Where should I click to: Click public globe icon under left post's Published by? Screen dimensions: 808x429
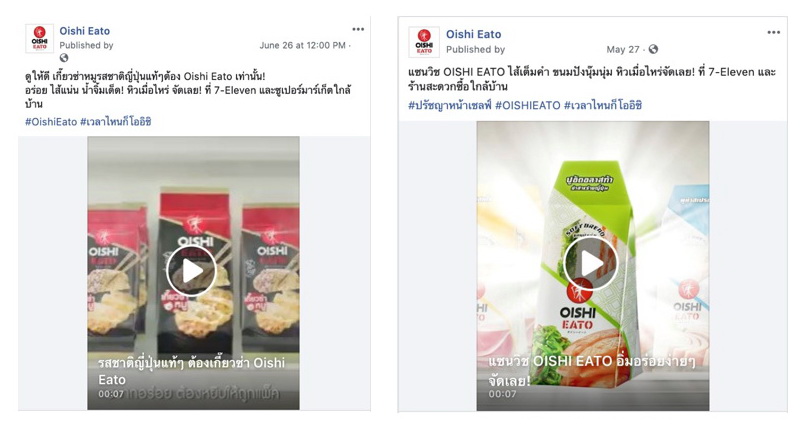[64, 58]
